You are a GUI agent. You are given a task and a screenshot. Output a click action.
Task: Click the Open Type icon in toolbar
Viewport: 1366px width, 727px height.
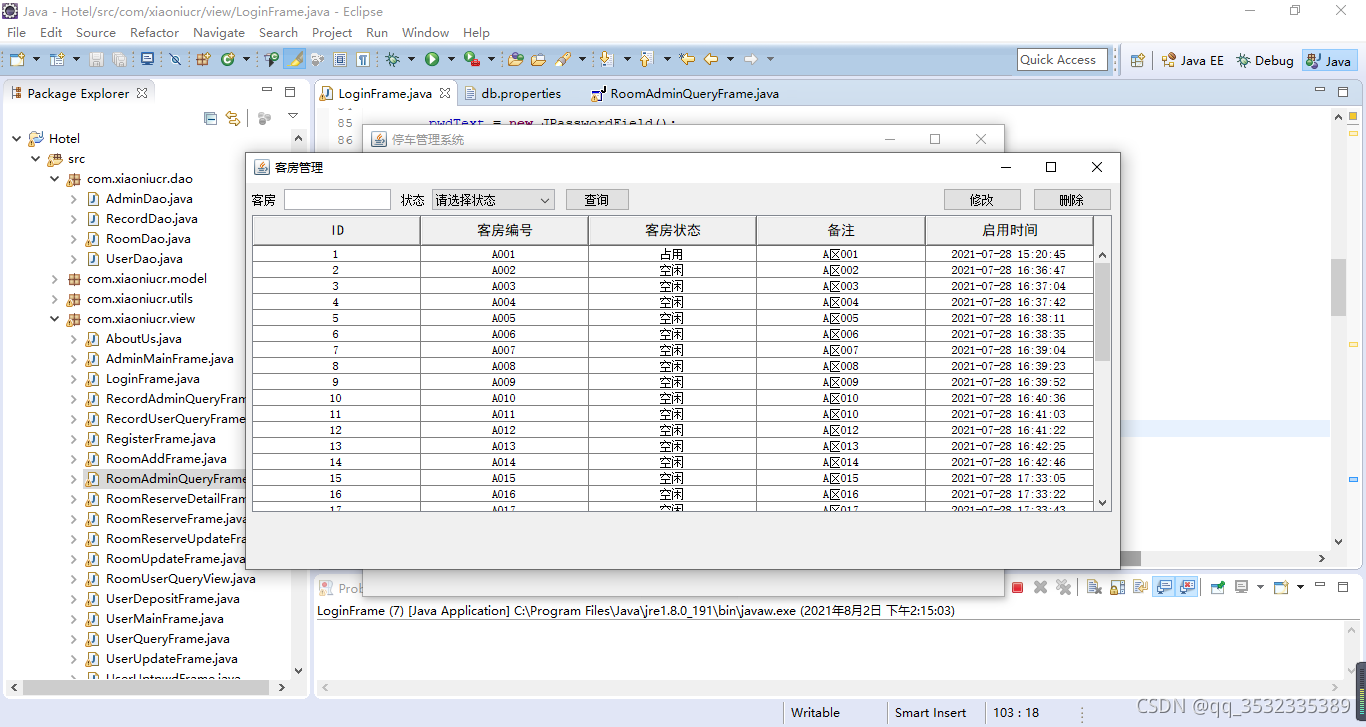[516, 59]
